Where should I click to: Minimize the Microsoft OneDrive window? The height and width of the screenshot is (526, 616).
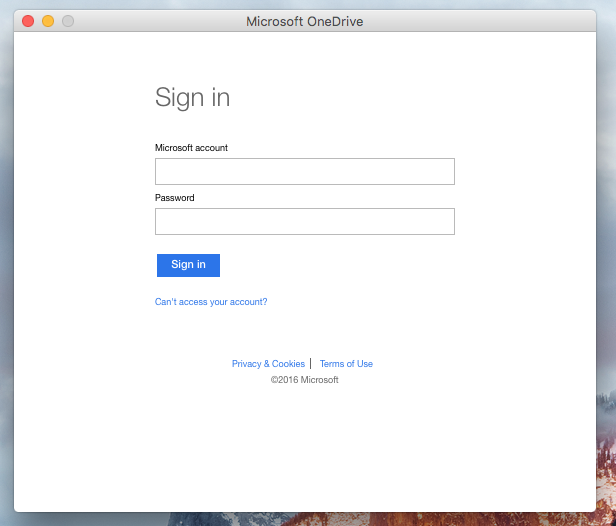pyautogui.click(x=48, y=21)
